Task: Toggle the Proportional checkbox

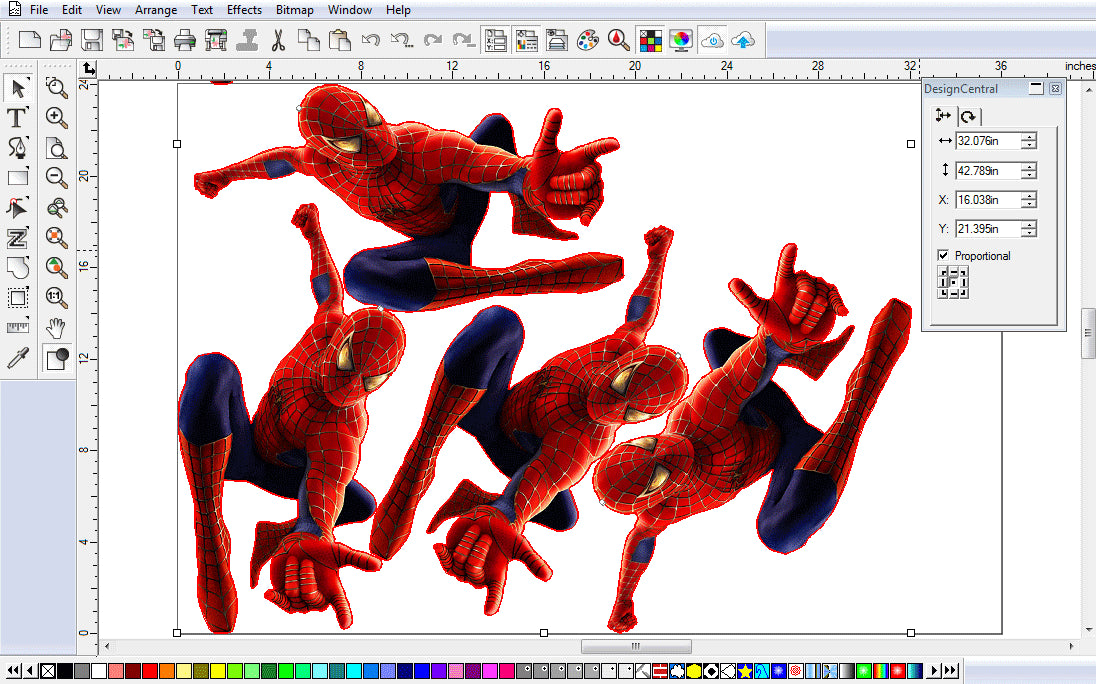Action: pos(943,255)
